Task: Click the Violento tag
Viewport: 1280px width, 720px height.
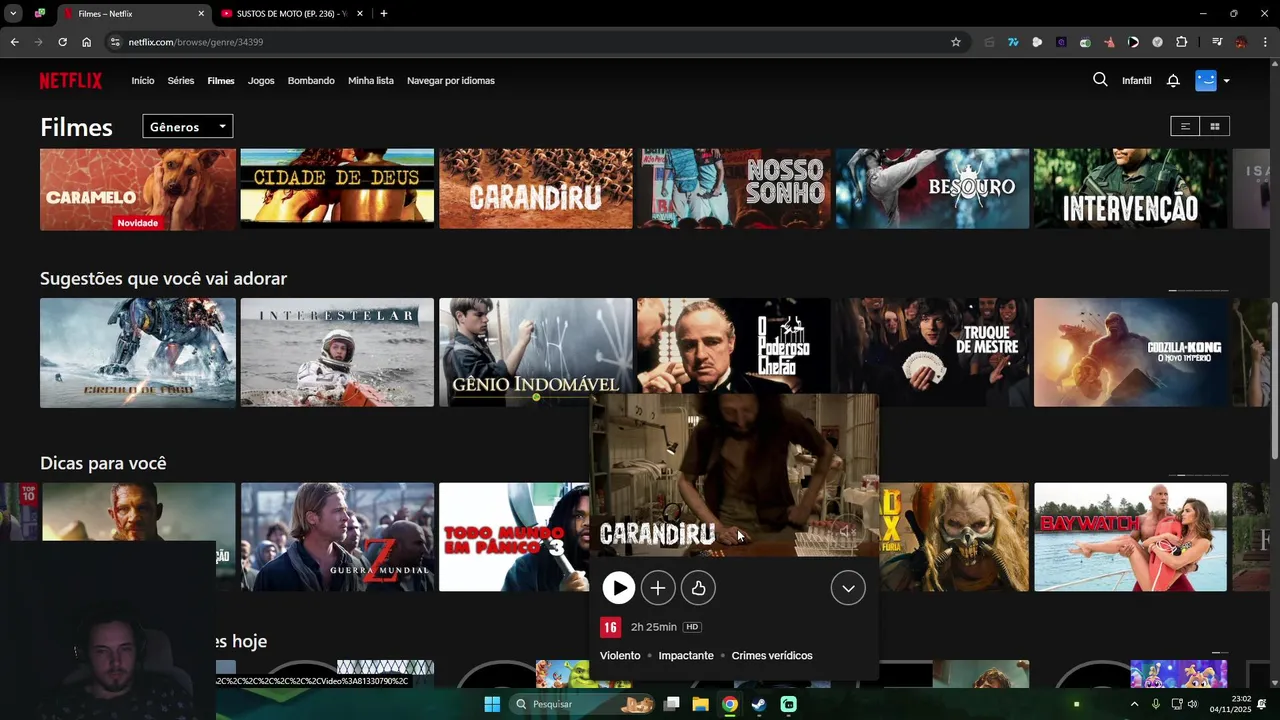Action: (620, 656)
